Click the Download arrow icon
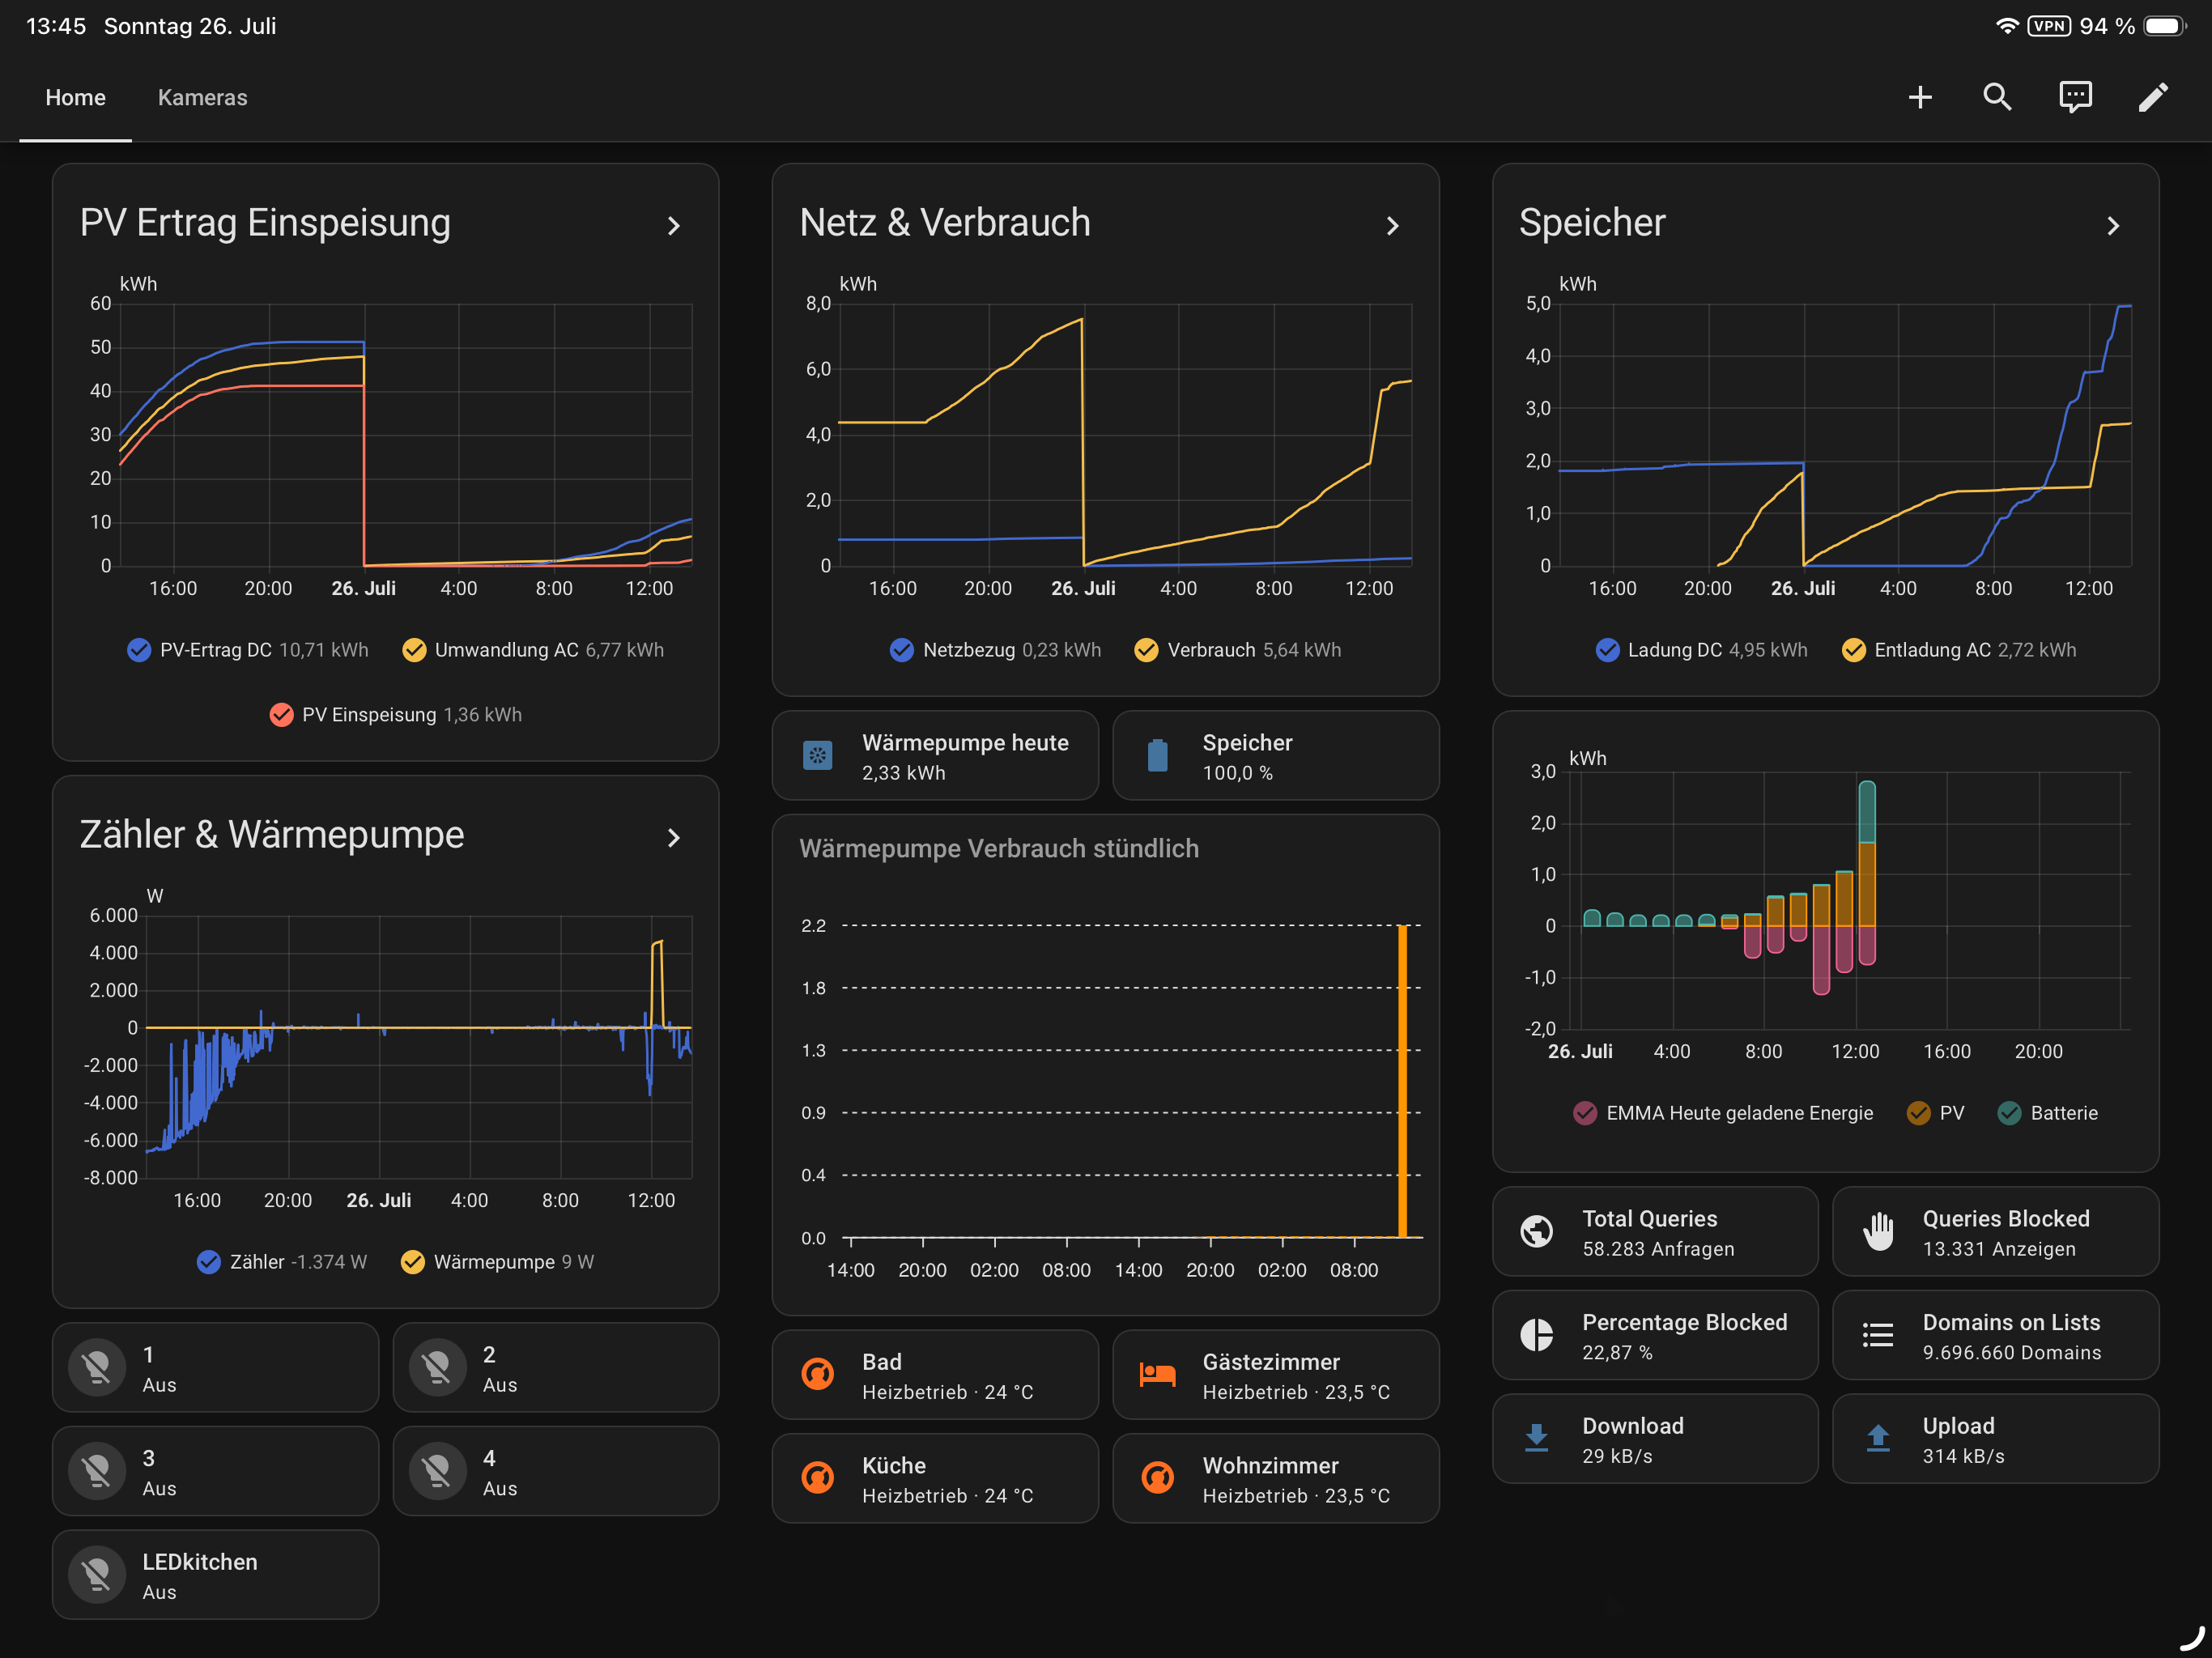 [1536, 1438]
